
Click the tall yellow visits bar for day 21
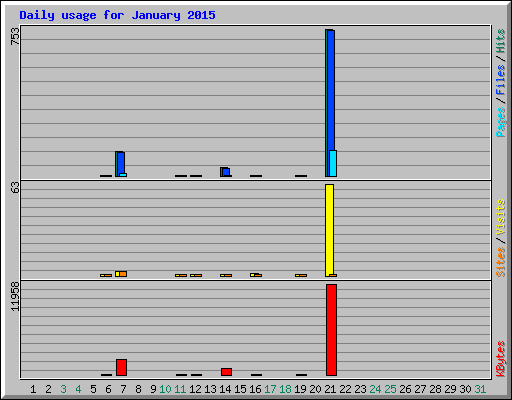[329, 230]
